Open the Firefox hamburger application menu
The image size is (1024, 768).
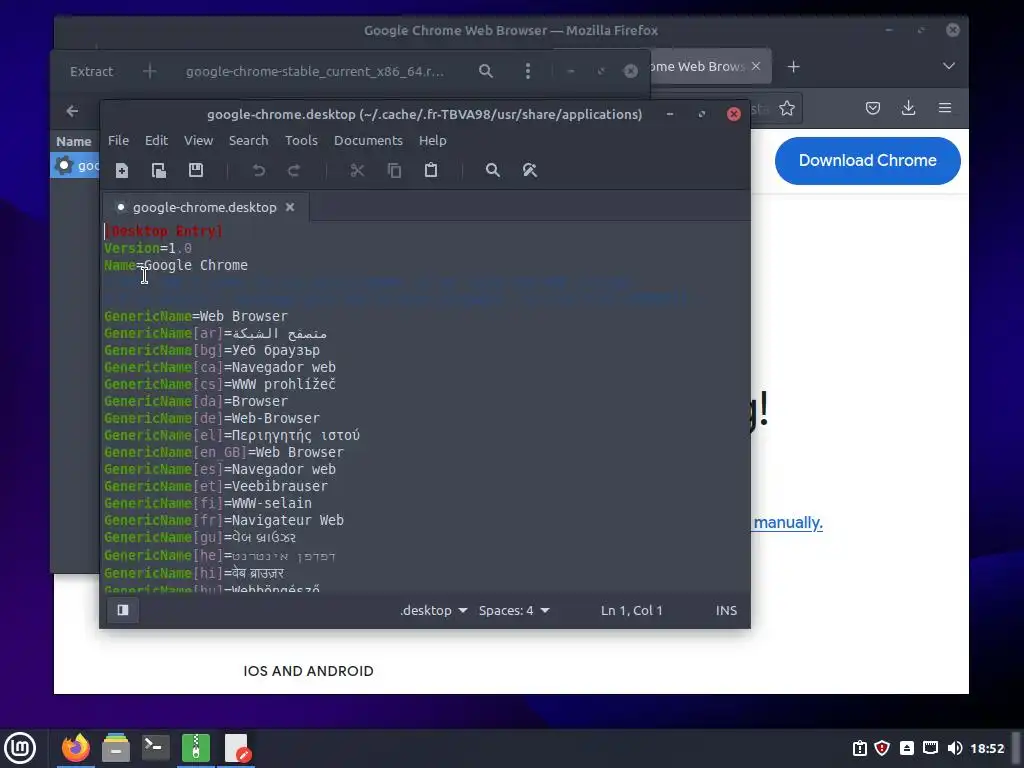pos(944,108)
